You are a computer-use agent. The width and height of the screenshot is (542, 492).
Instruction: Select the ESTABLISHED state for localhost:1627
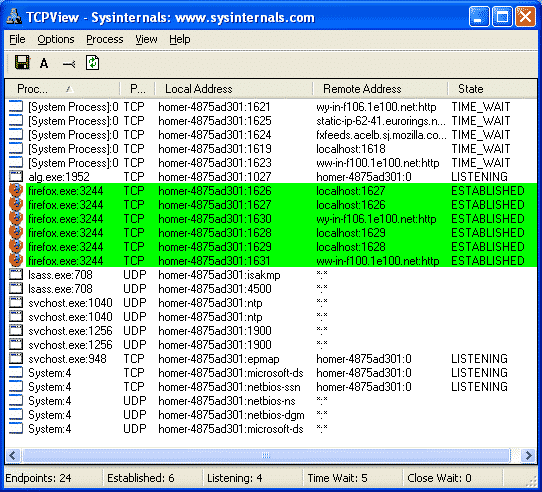tap(488, 191)
